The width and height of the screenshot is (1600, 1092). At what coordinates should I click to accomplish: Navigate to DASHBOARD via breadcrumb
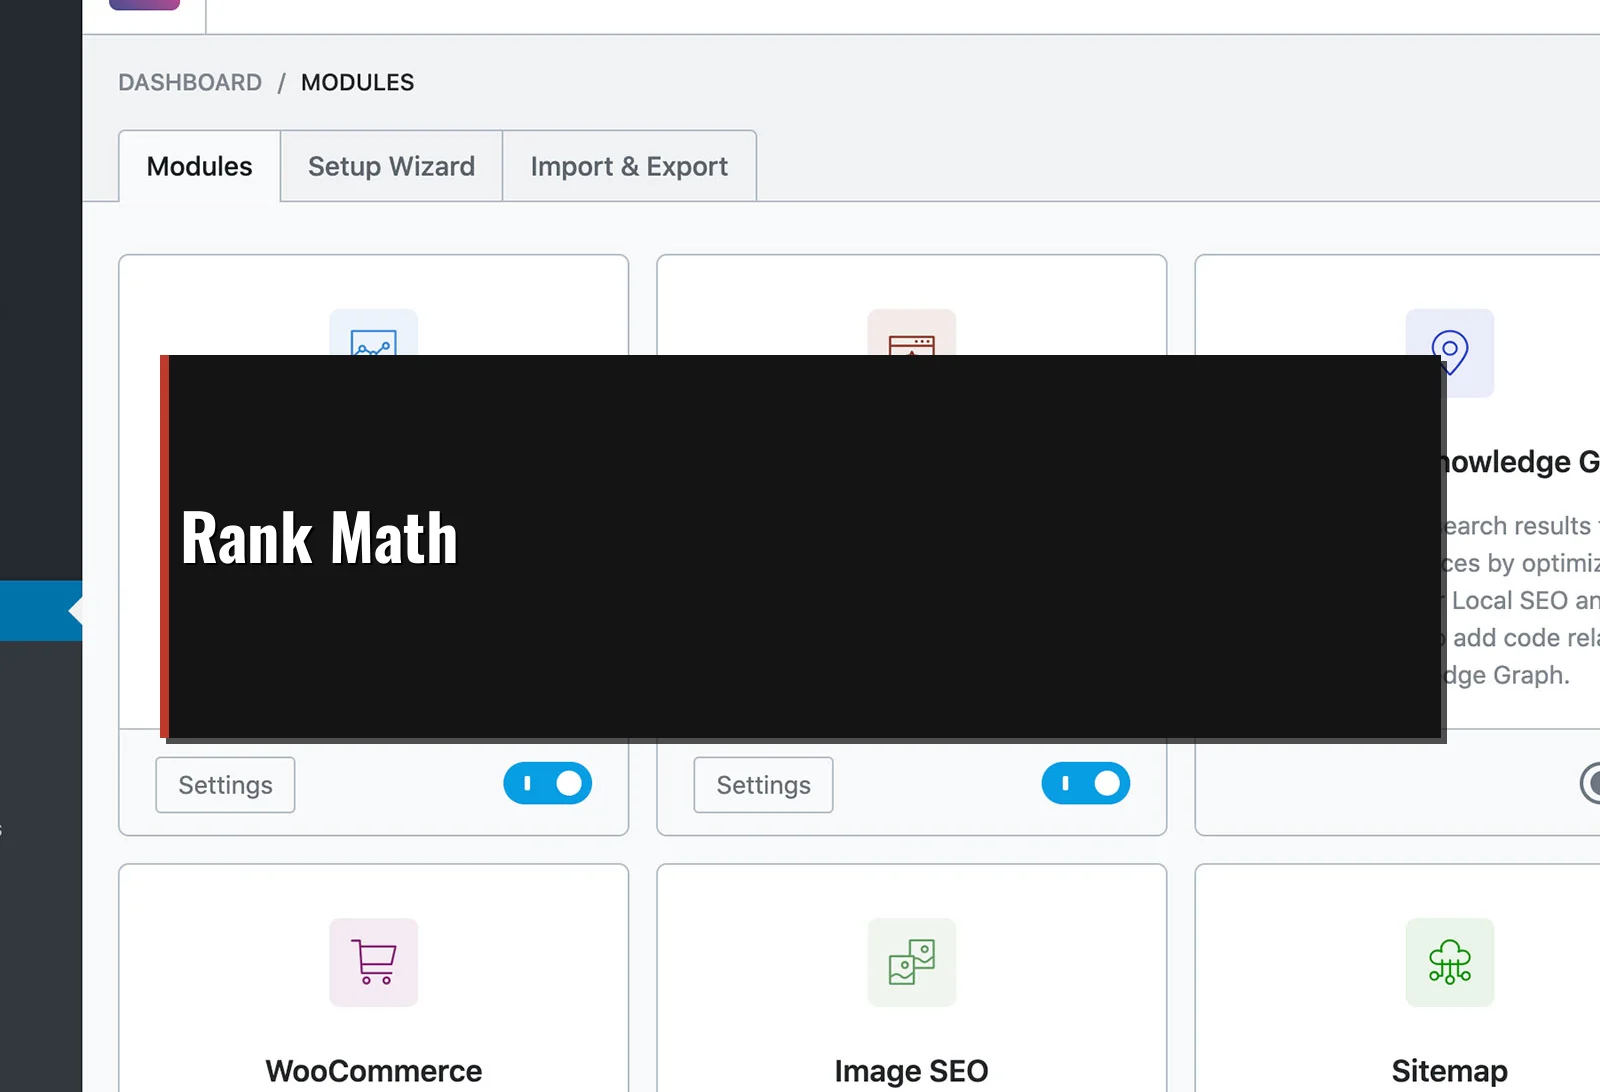point(190,82)
